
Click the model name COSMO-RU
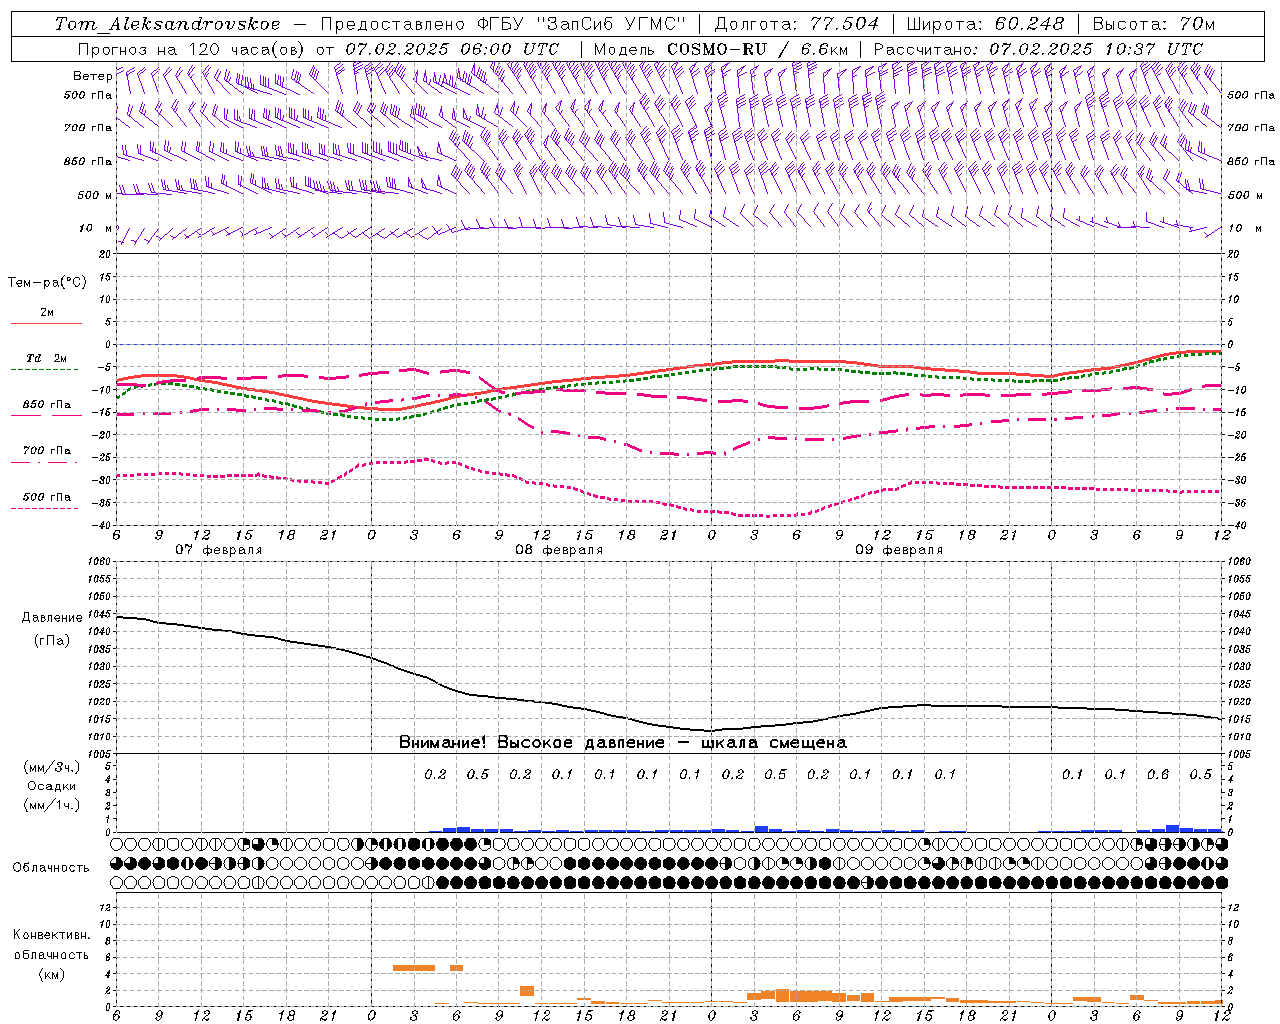point(717,49)
